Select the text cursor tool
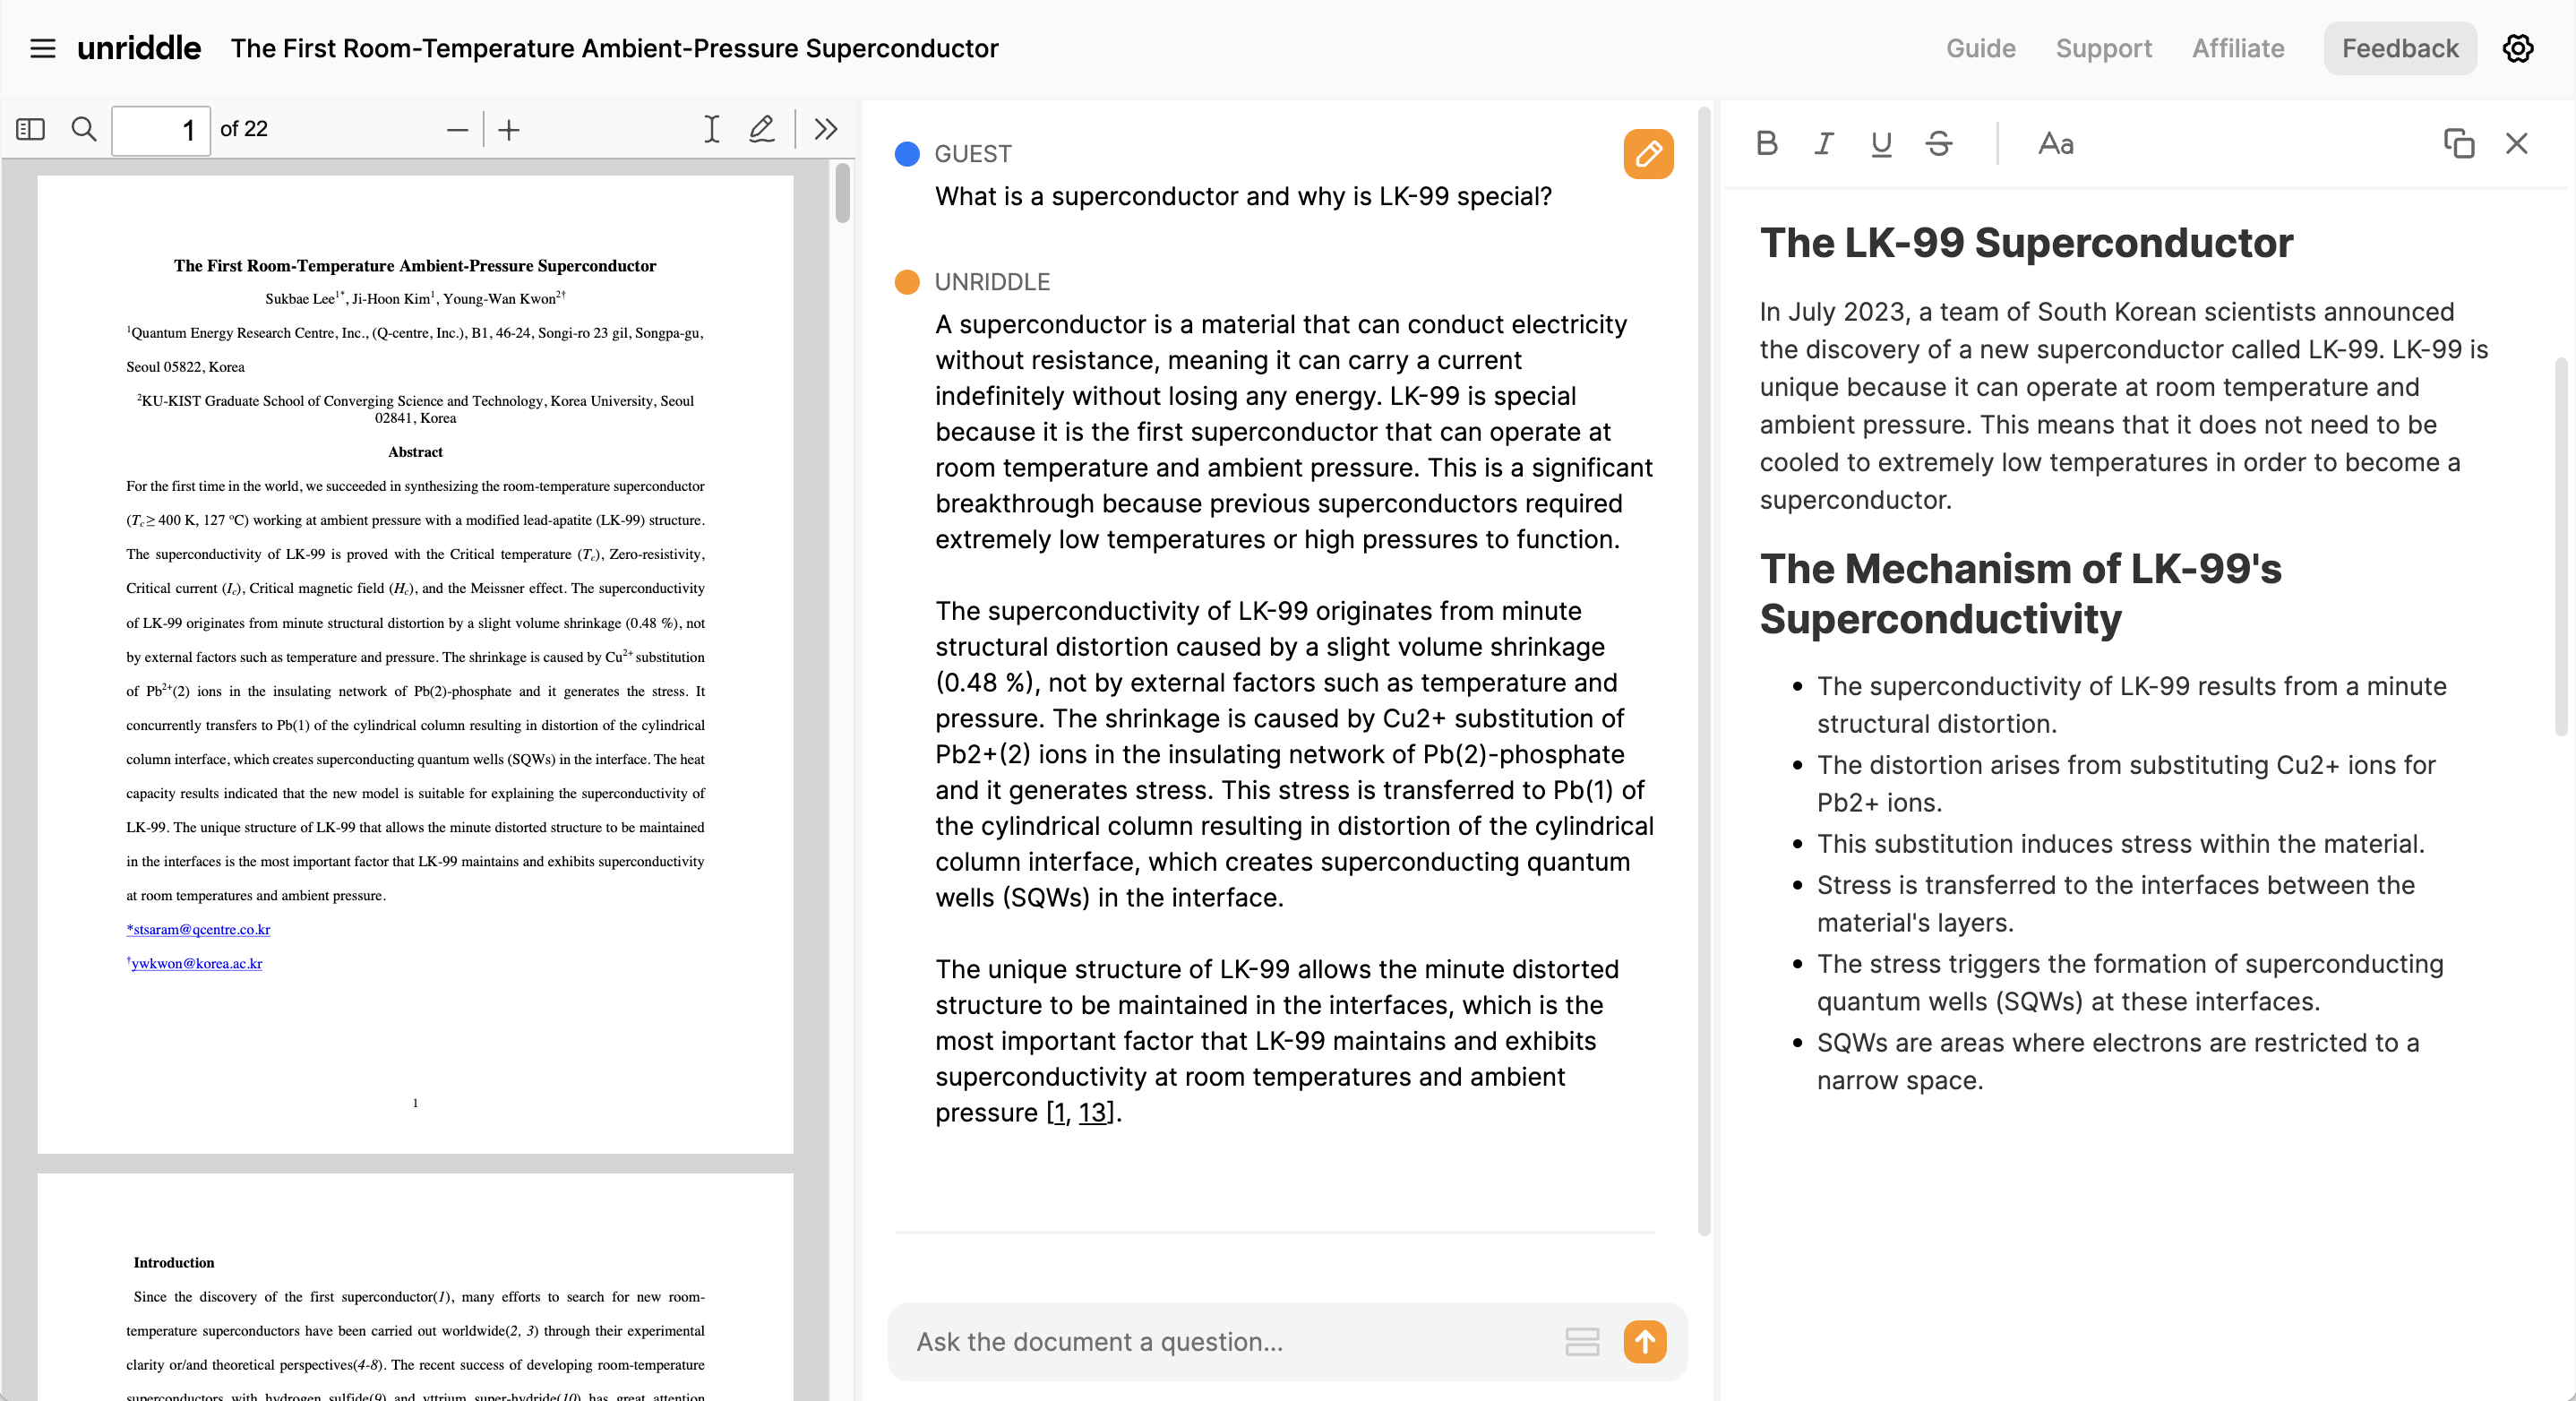The height and width of the screenshot is (1401, 2576). 711,129
